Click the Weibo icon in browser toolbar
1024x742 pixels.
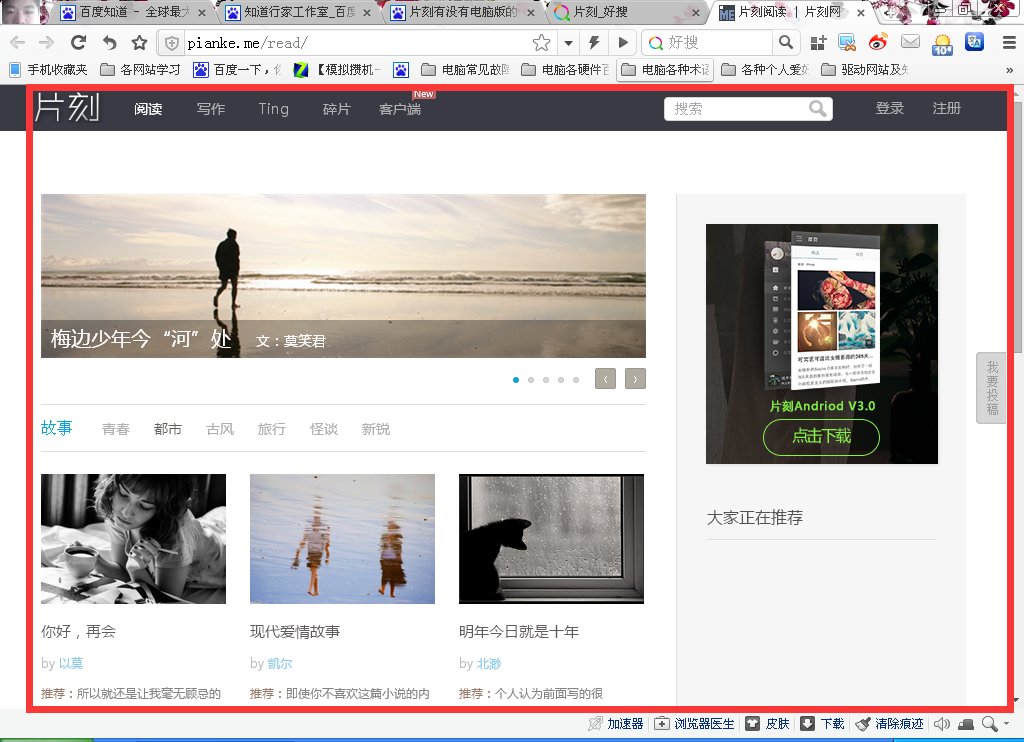coord(878,43)
